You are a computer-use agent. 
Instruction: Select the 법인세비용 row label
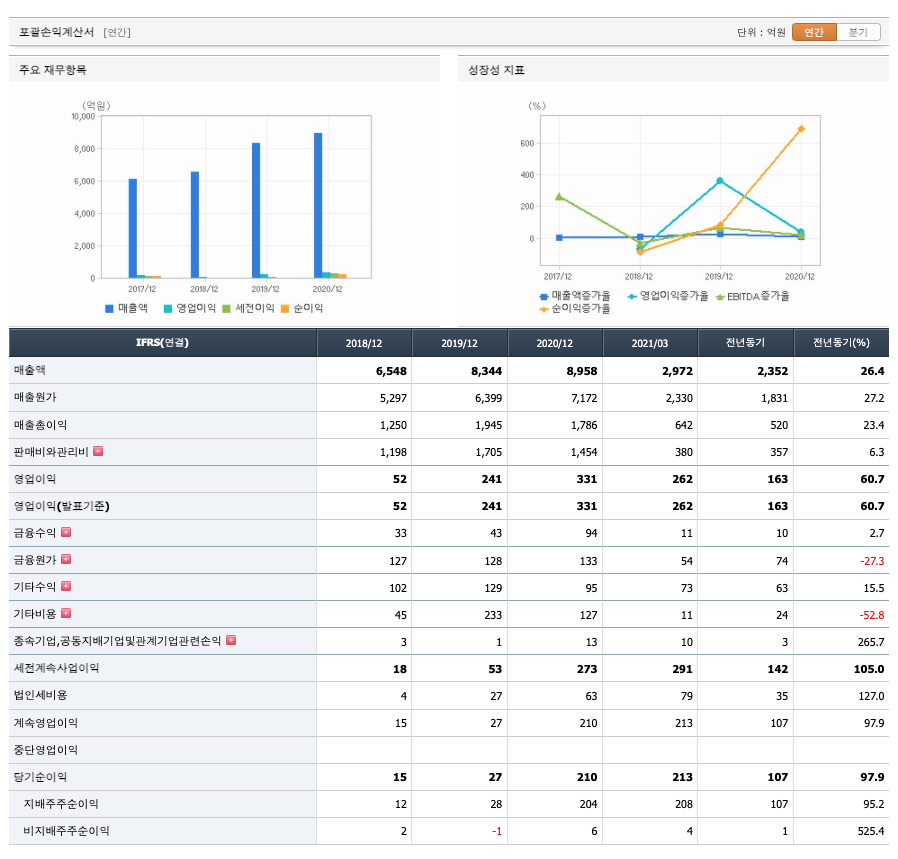point(40,695)
